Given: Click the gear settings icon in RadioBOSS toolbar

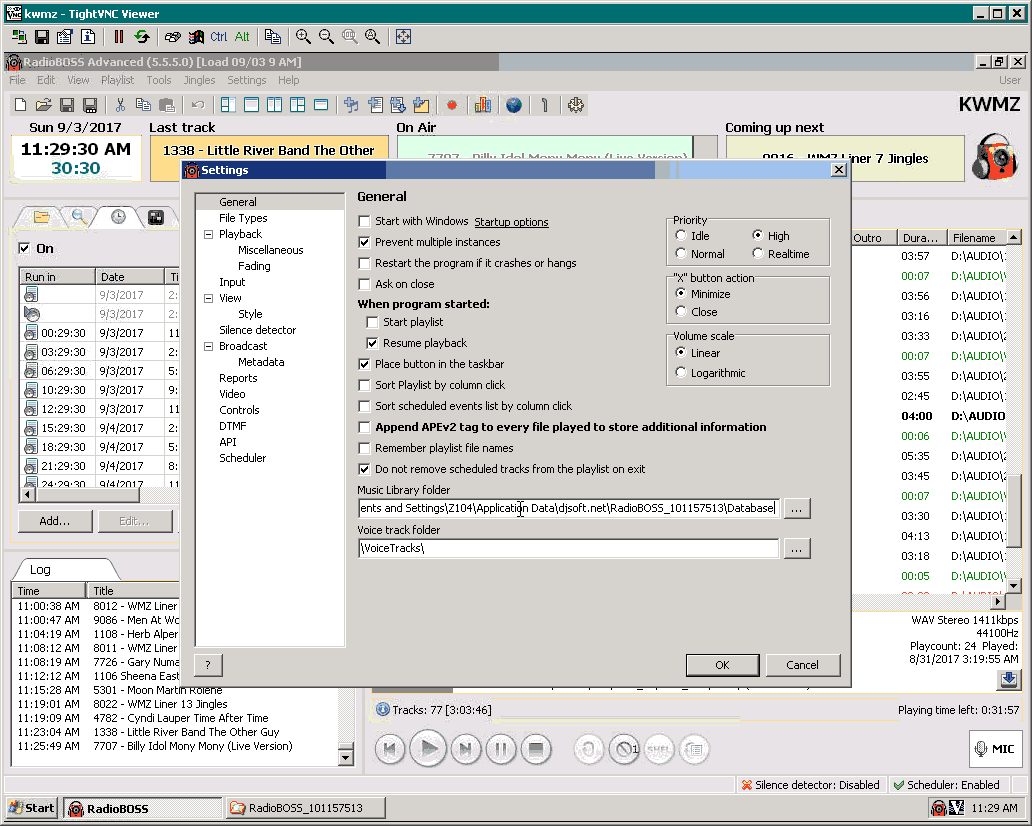Looking at the screenshot, I should [576, 105].
